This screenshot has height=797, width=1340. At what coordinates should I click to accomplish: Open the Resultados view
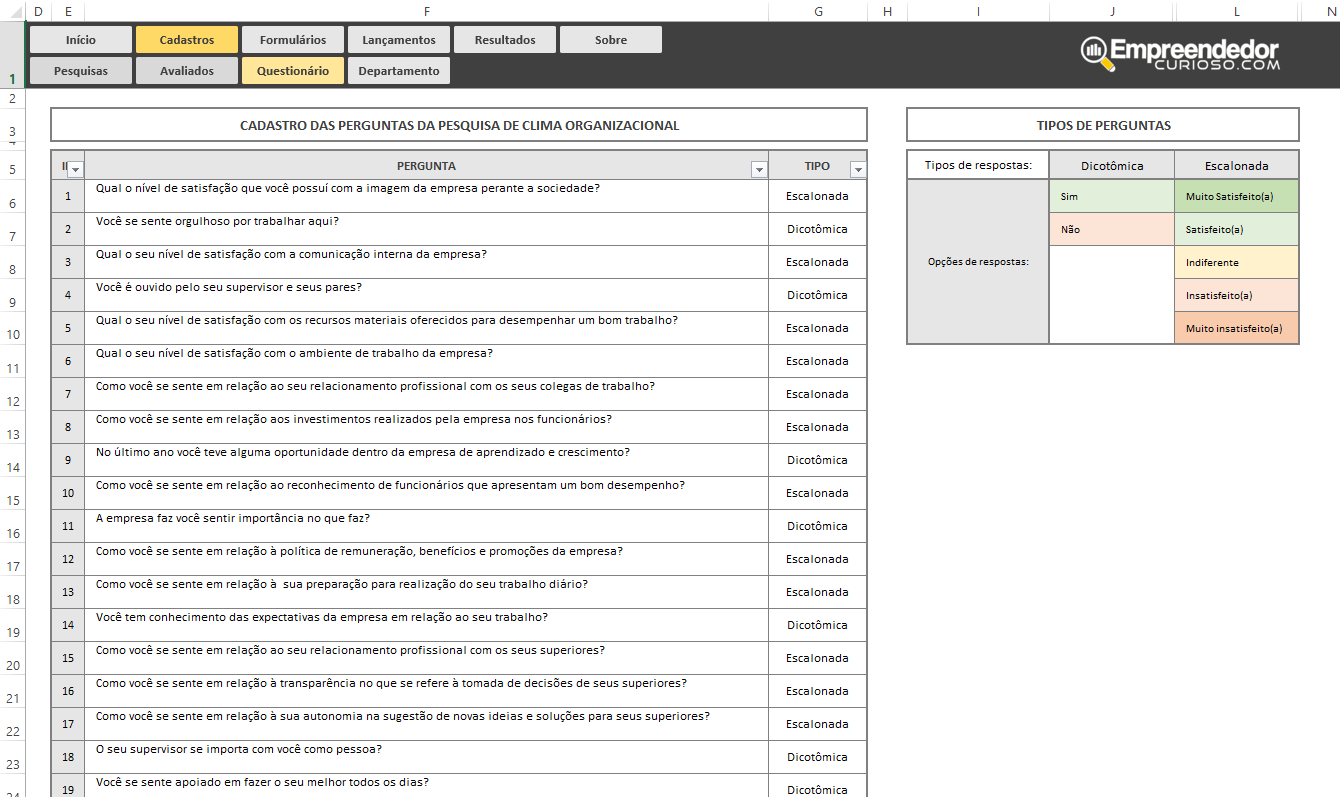click(x=505, y=39)
